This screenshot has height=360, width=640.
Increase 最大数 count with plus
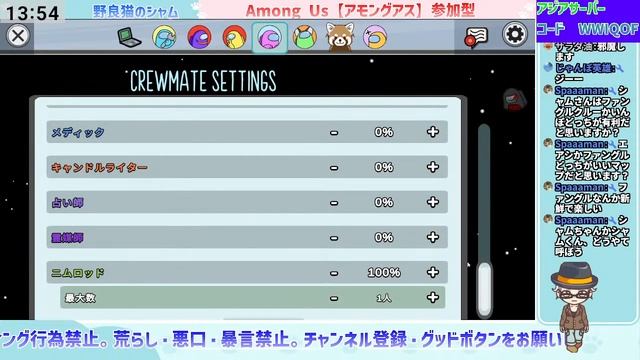click(x=433, y=298)
